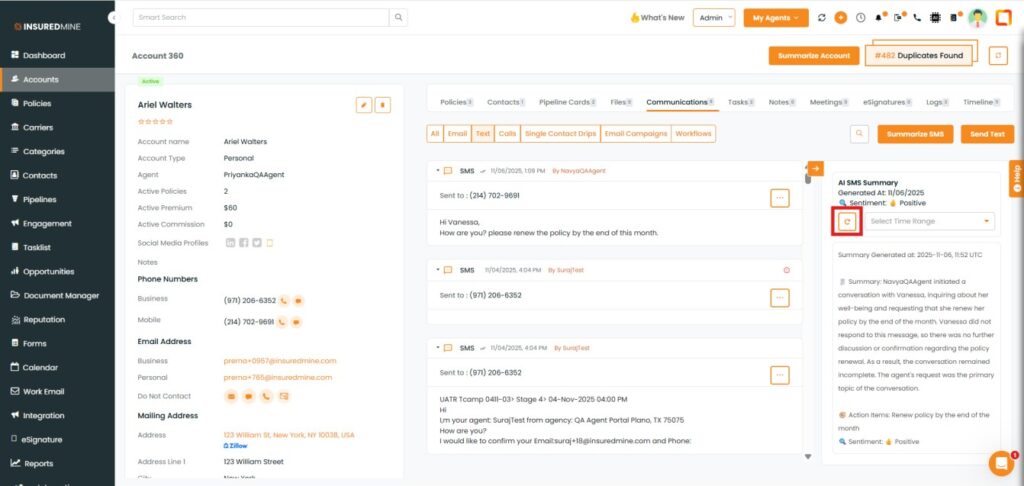
Task: Open the Select Time Range dropdown
Action: point(930,221)
